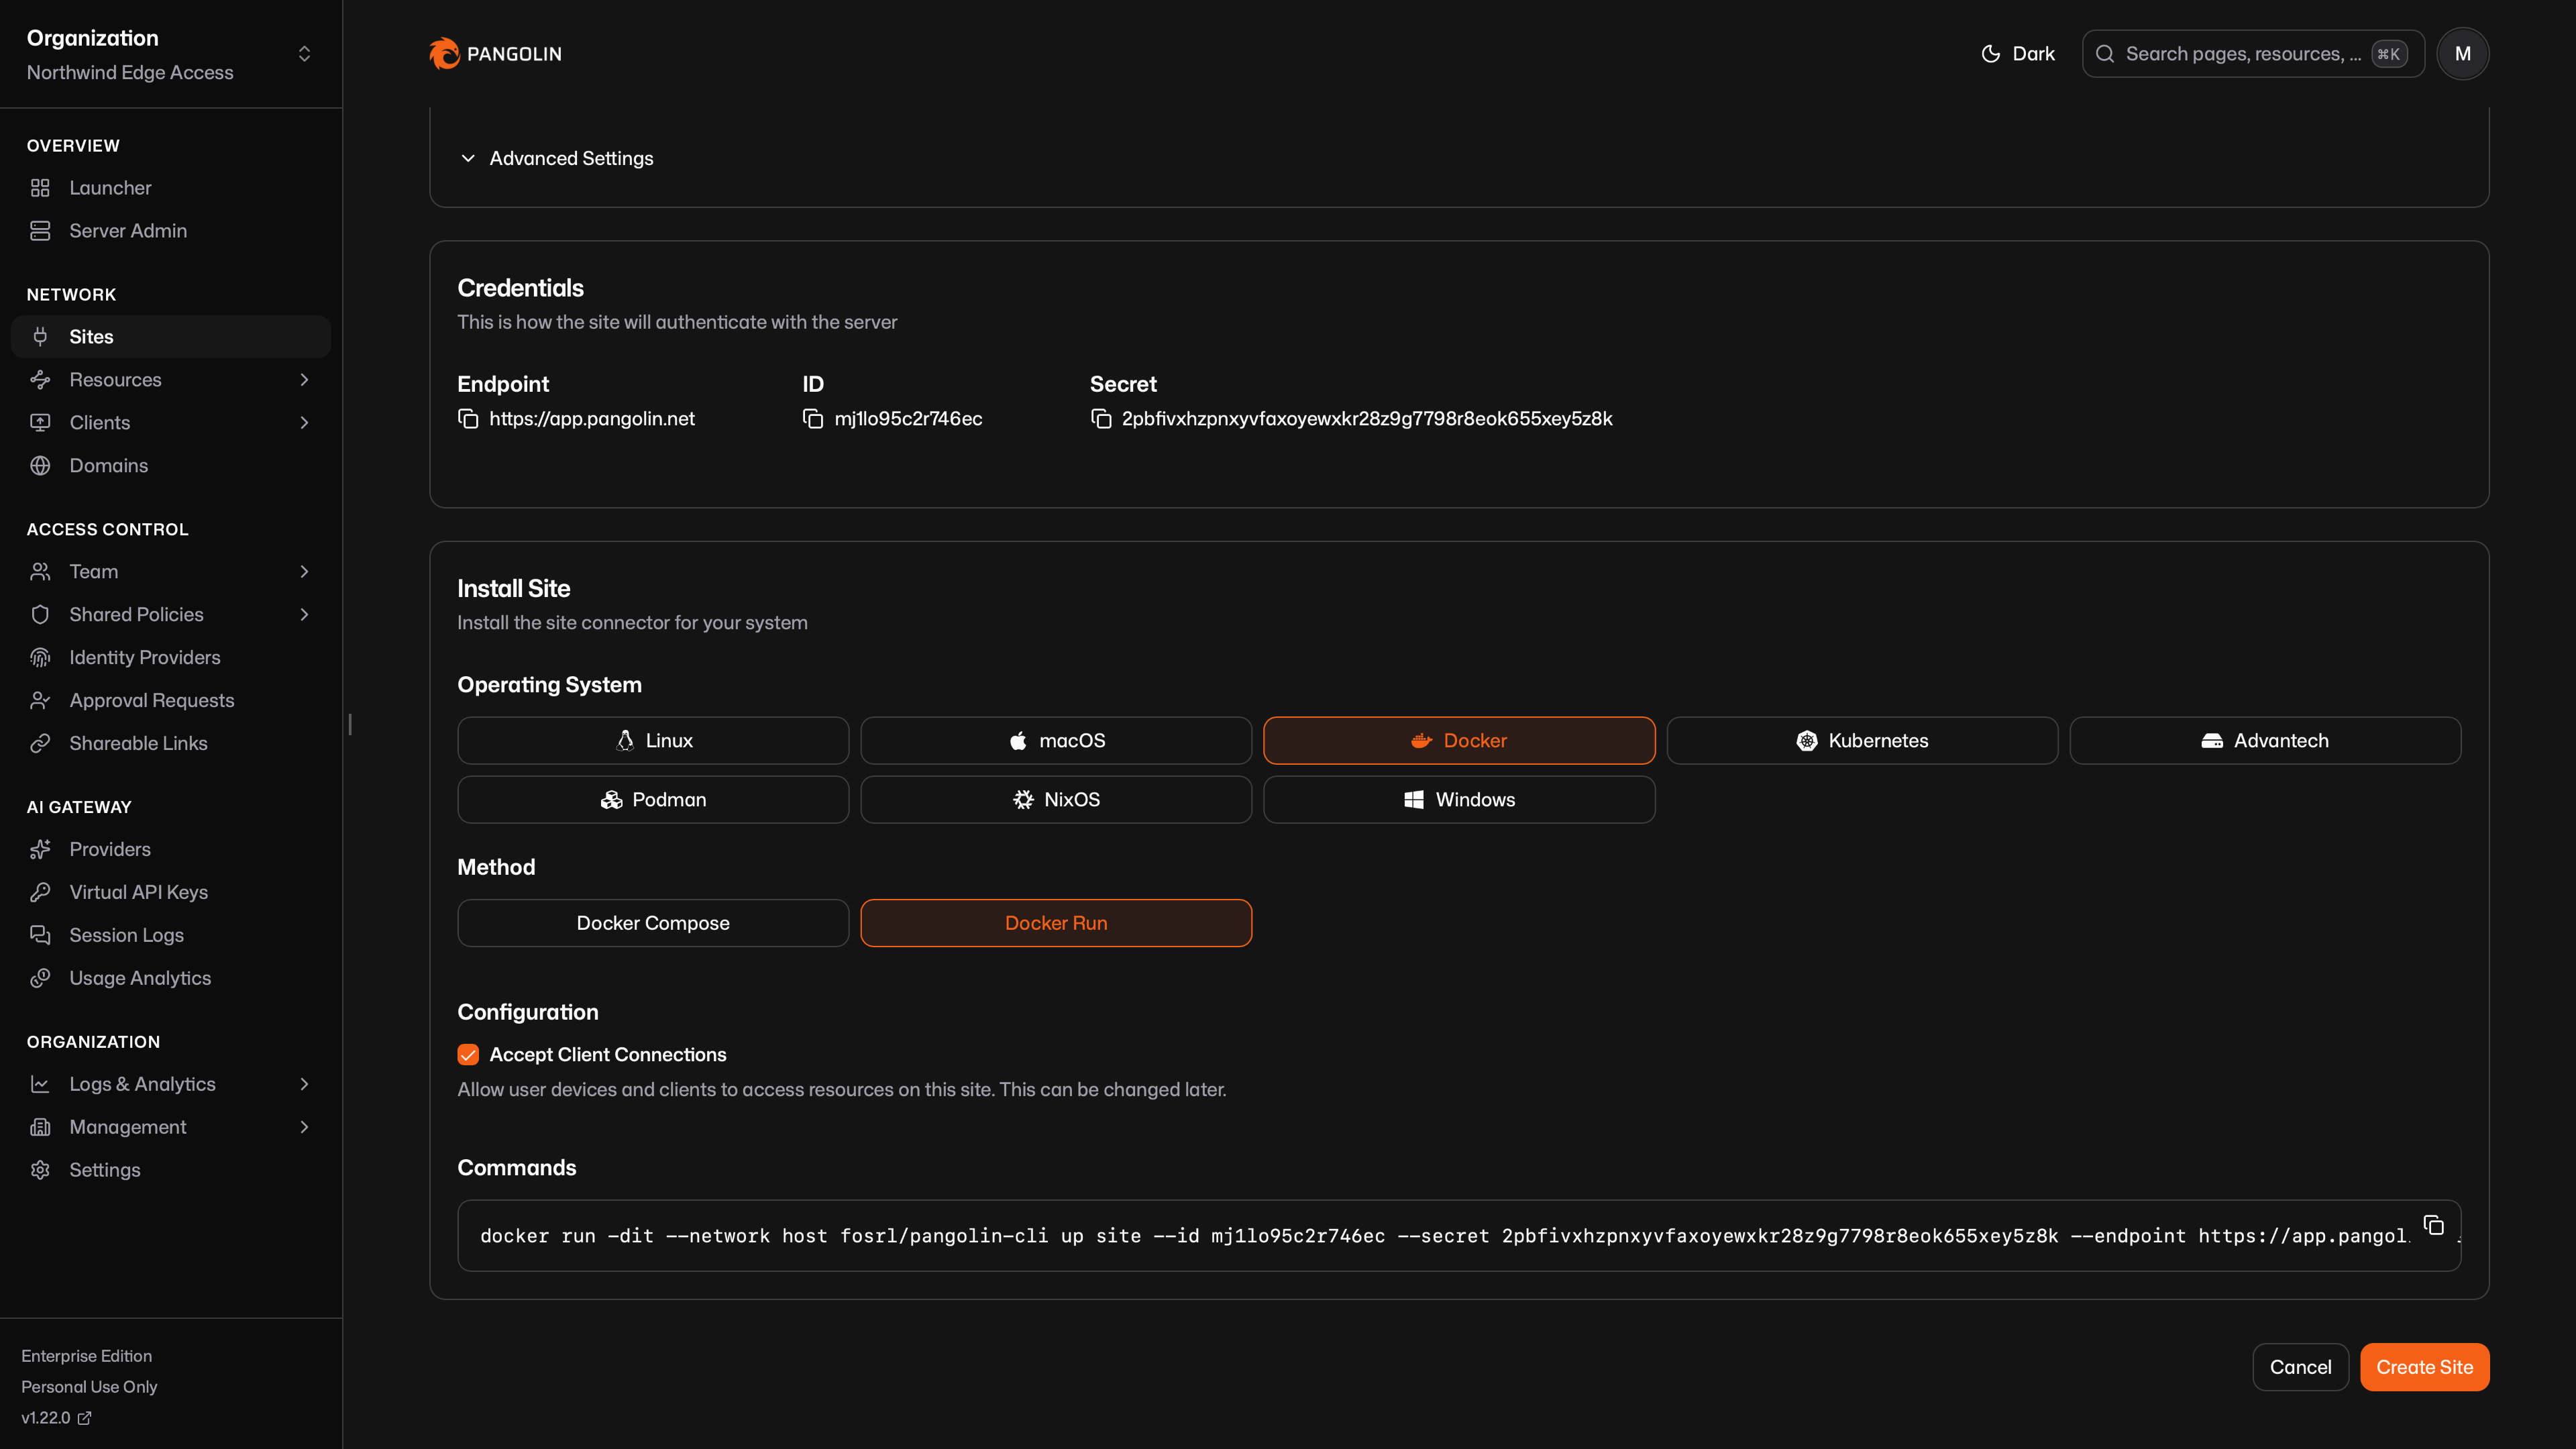Open Identity Providers page
2576x1449 pixels.
point(171,658)
